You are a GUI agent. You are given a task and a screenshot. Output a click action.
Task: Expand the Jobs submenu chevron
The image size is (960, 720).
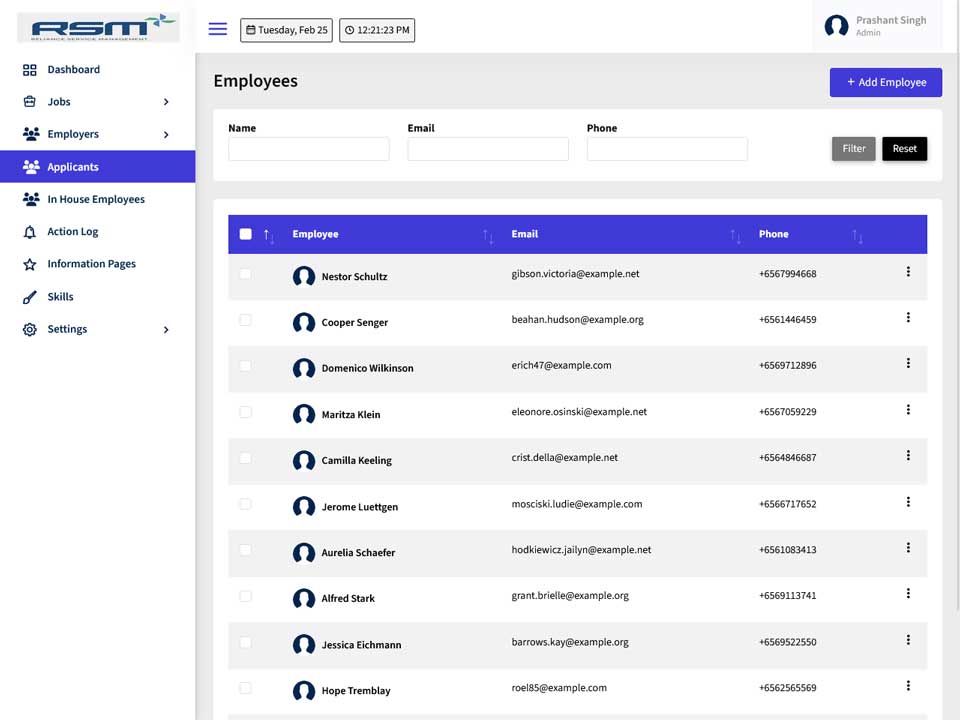[x=166, y=102]
